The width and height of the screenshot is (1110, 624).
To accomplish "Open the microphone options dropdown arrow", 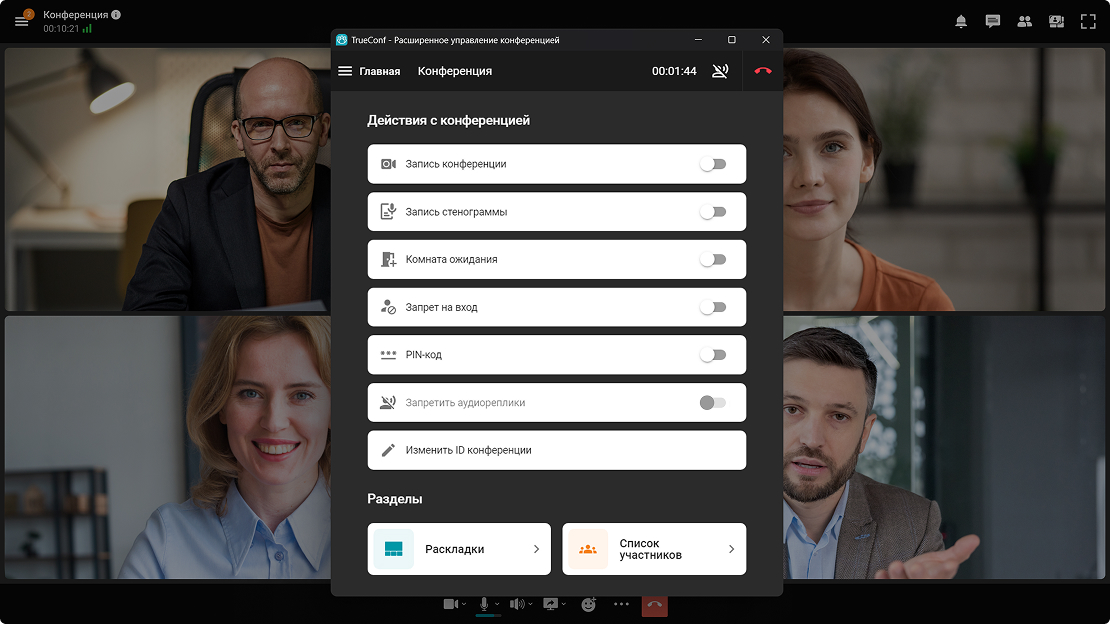I will 498,605.
